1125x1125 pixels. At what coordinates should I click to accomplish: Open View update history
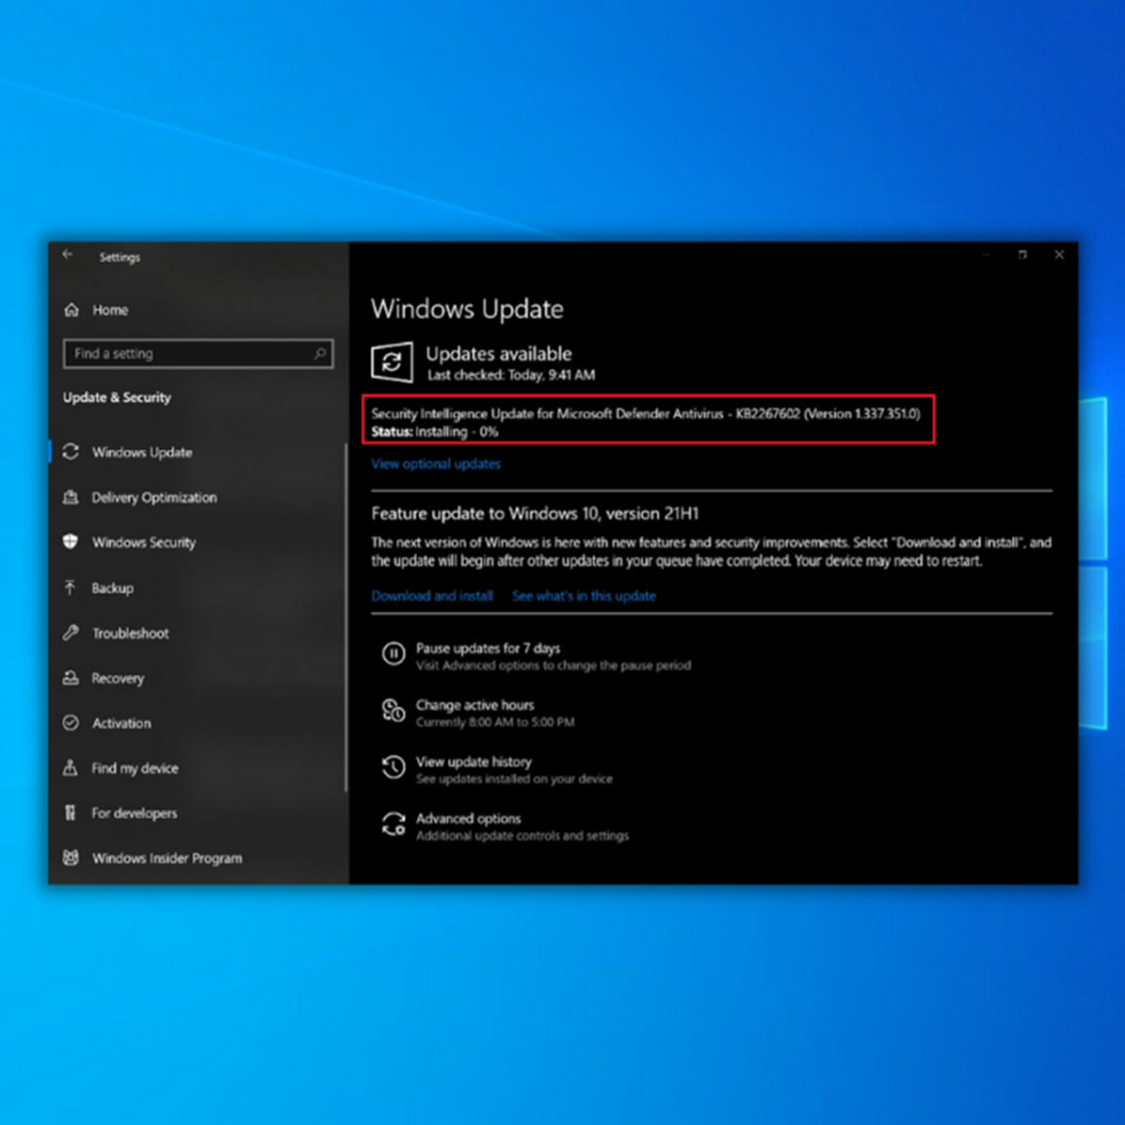474,761
